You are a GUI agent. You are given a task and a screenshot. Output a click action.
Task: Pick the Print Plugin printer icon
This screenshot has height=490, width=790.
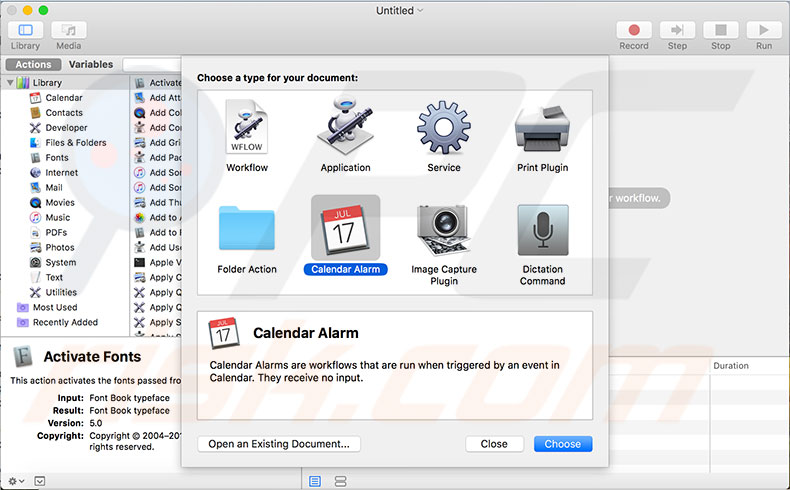pos(542,128)
